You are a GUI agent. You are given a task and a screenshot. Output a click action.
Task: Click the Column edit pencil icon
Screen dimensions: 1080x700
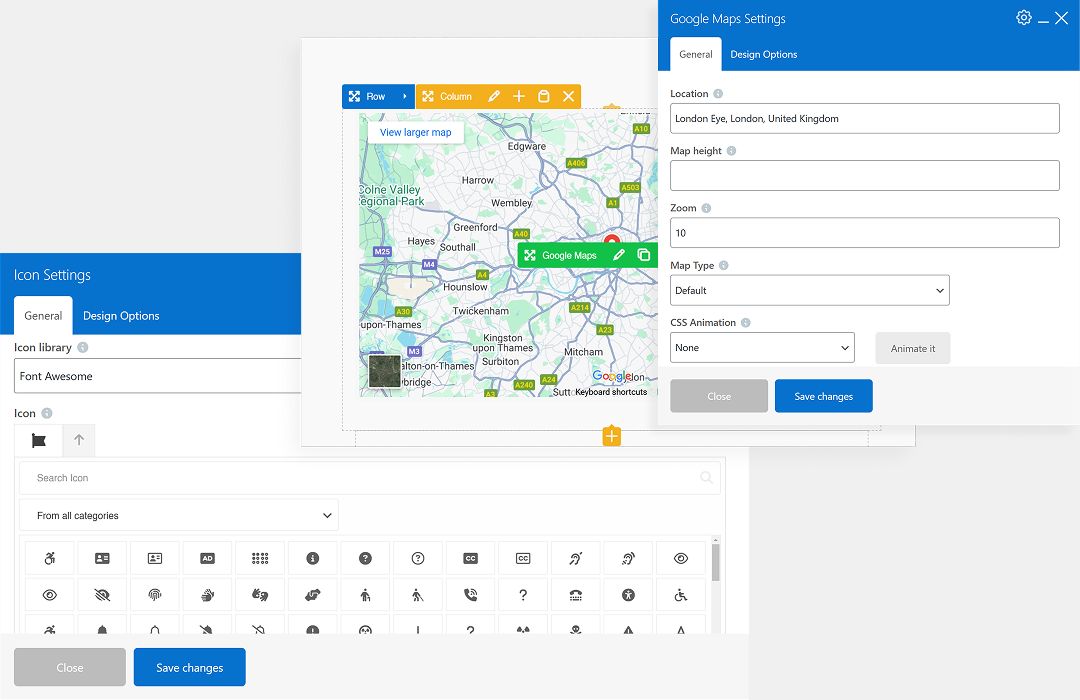click(x=494, y=96)
